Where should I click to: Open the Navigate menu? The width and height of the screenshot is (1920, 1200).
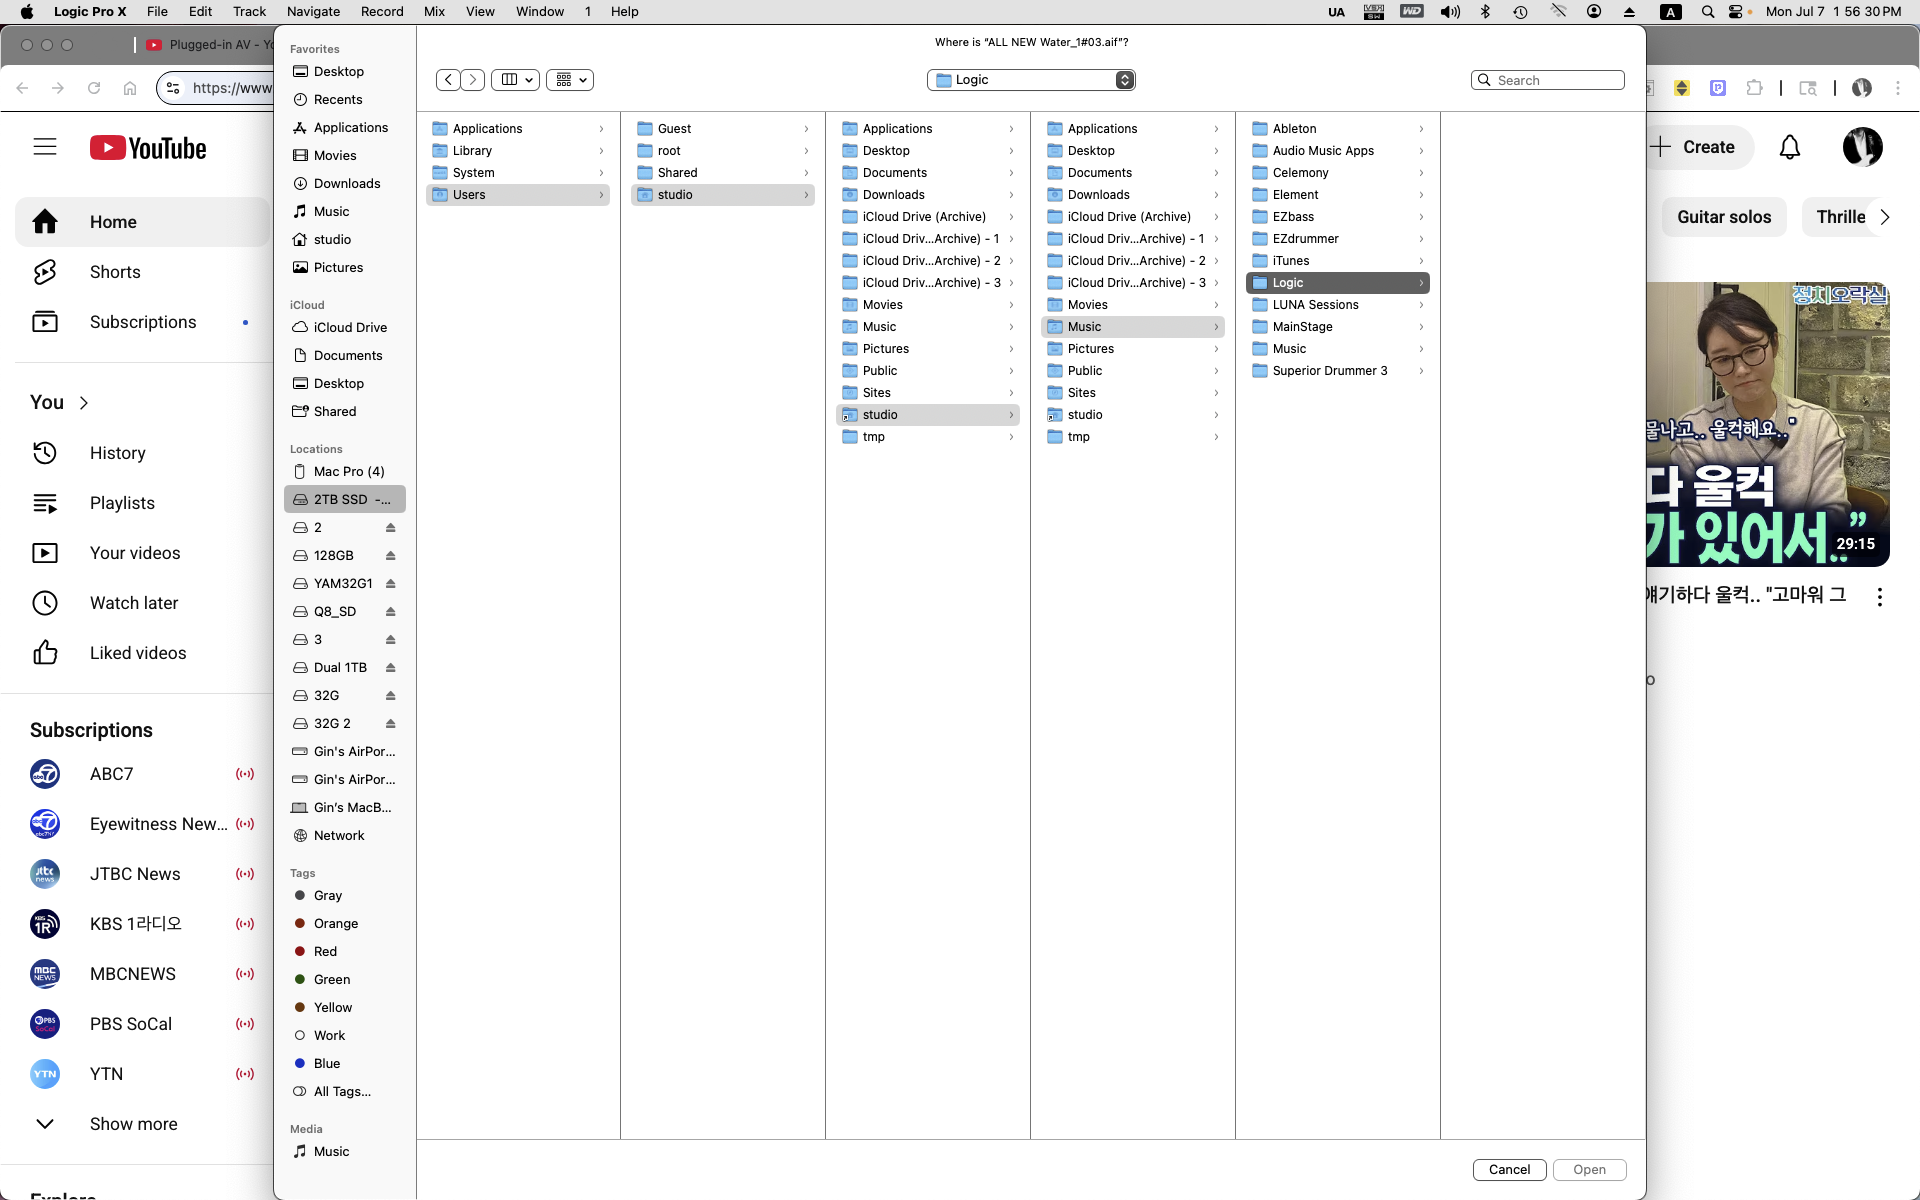[x=313, y=12]
